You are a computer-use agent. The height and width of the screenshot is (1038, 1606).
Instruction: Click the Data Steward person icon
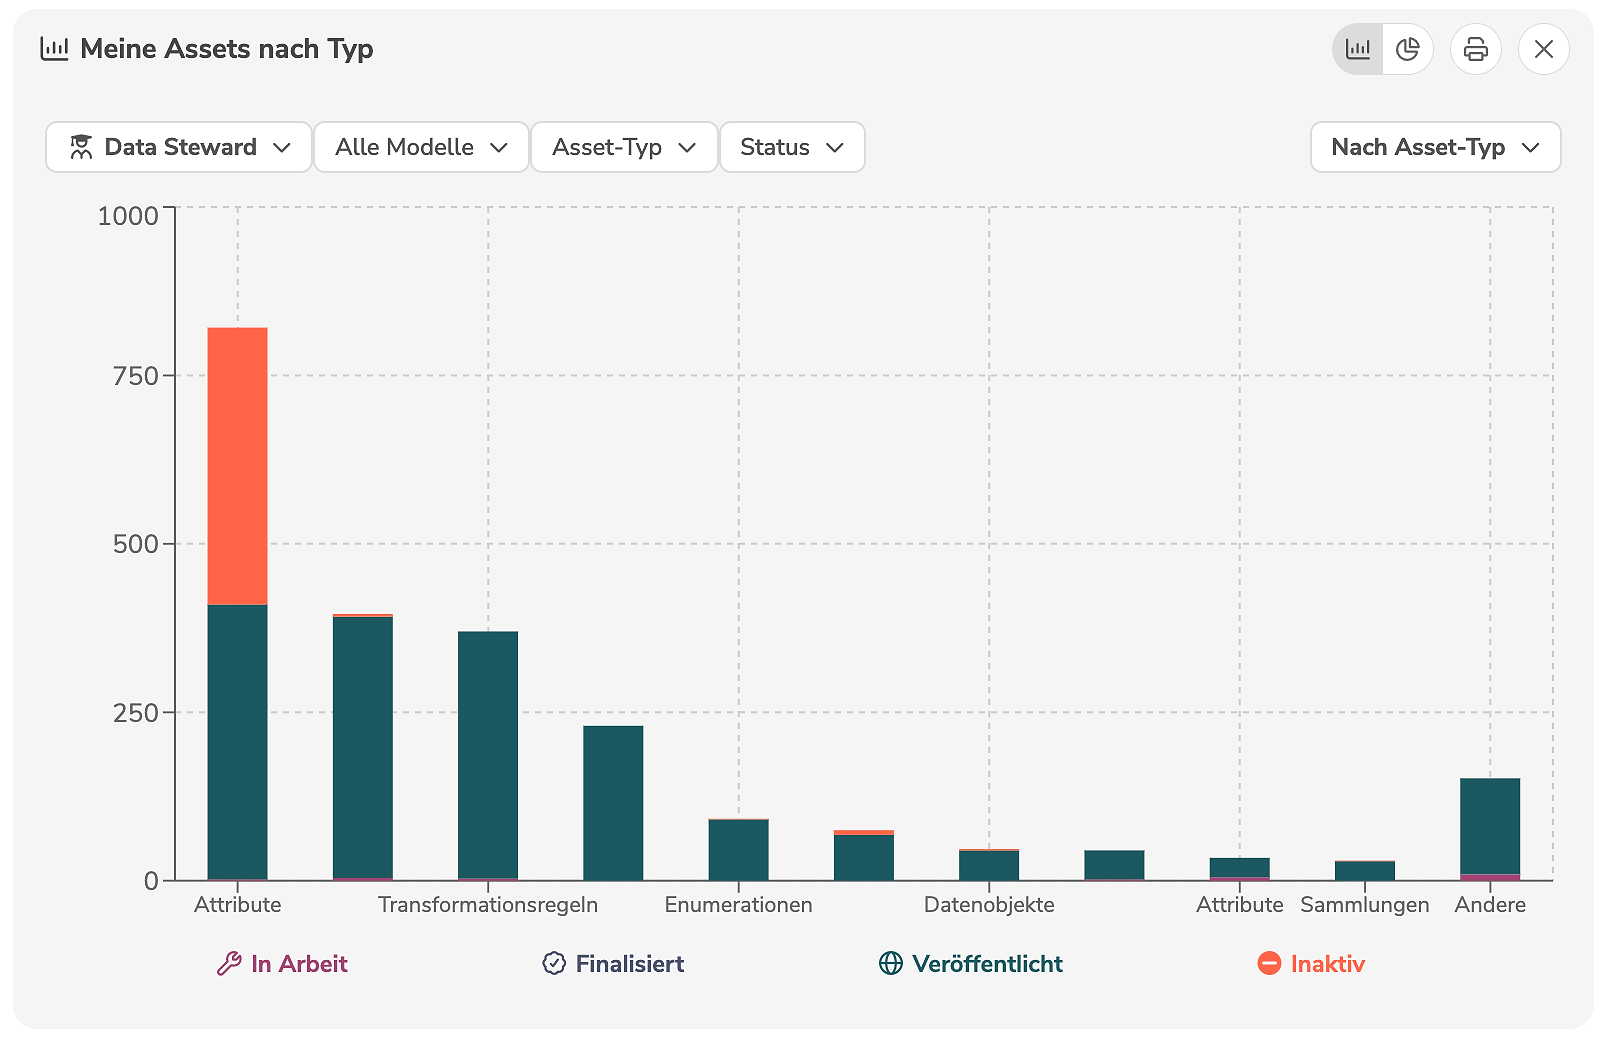pos(81,147)
